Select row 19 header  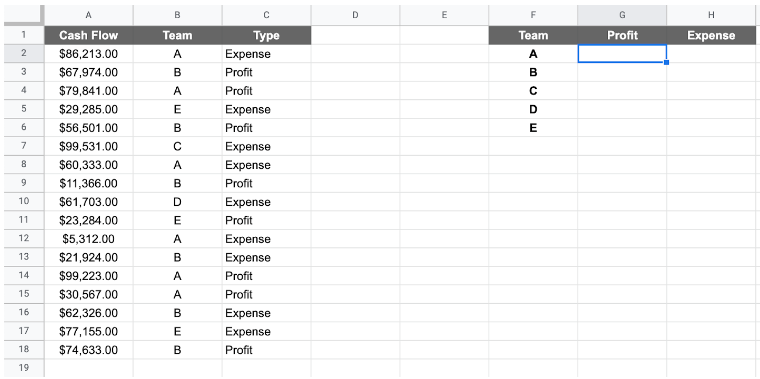tap(24, 368)
